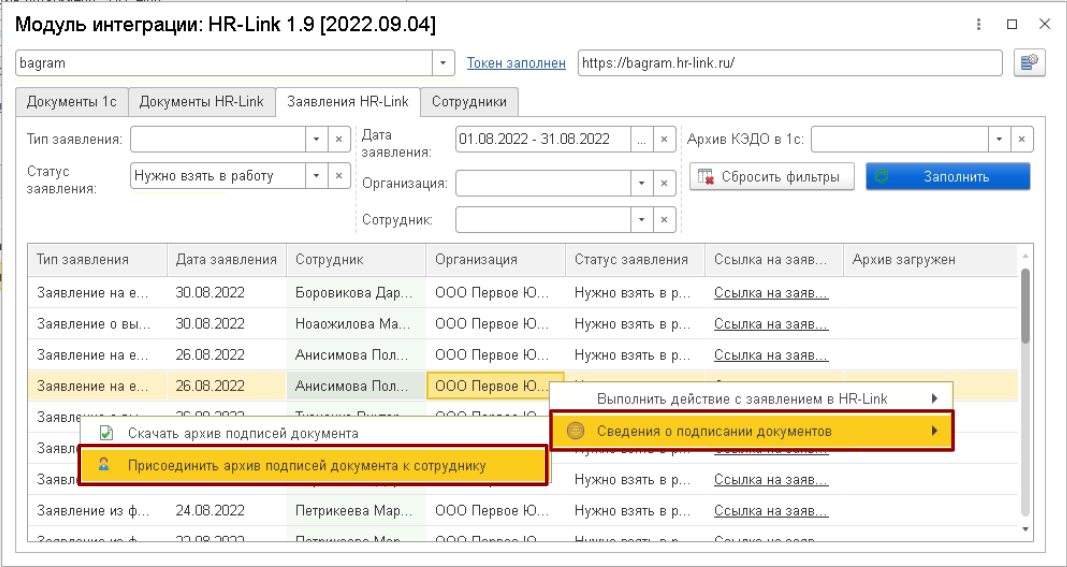Screen dimensions: 1067x567
Task: Clear the Тип заявления filter
Action: pyautogui.click(x=338, y=139)
